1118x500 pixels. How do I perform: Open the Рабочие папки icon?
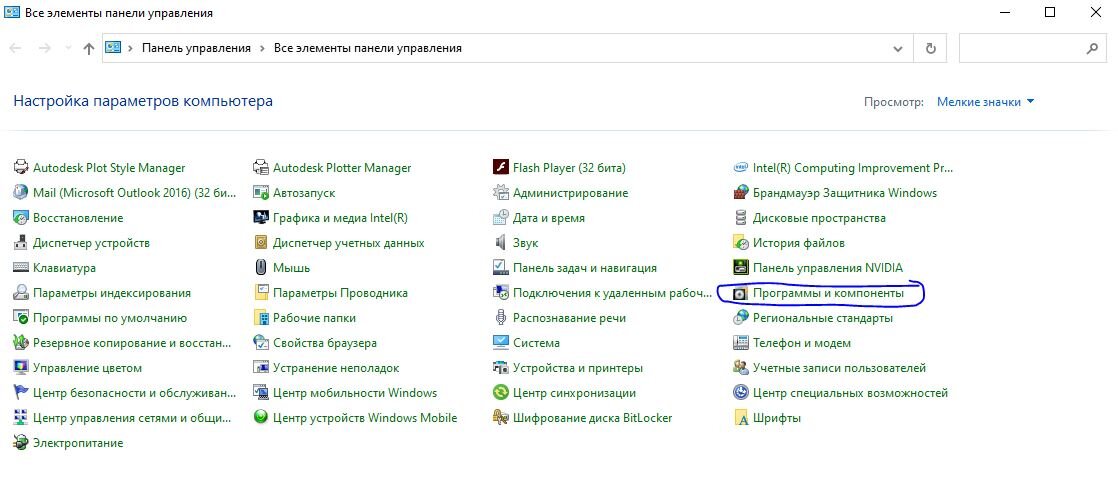(x=261, y=318)
